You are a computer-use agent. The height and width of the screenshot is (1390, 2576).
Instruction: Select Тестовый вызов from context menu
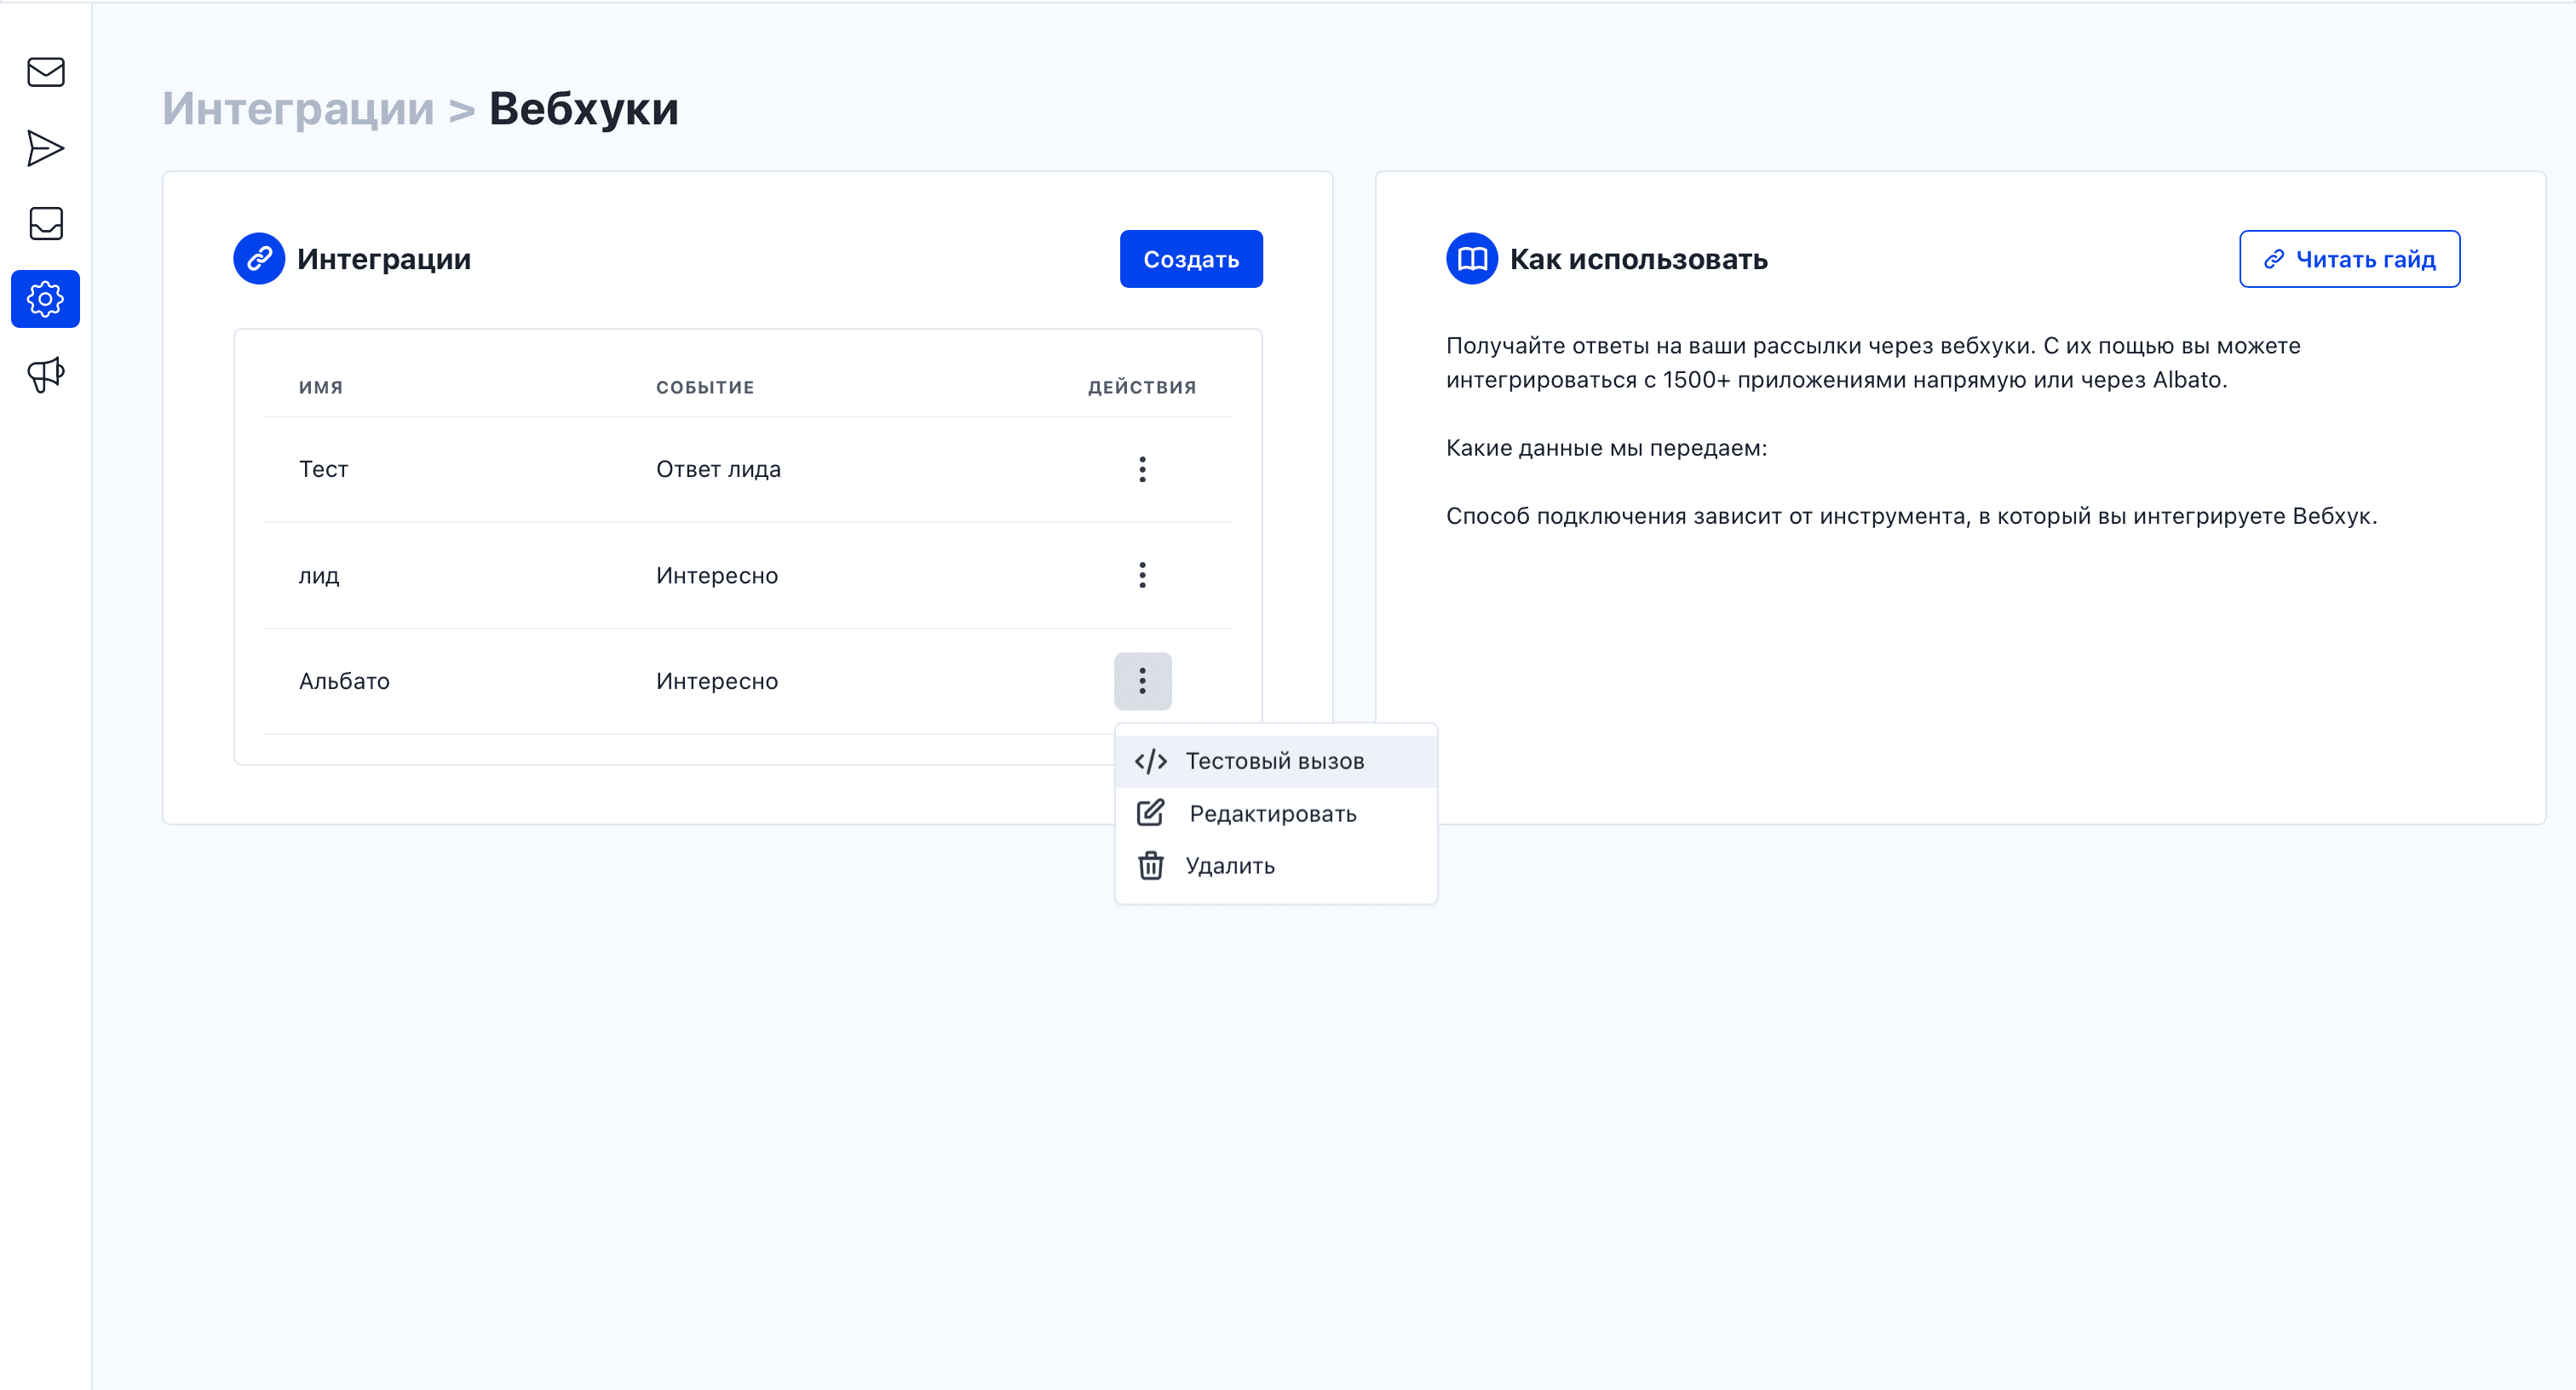click(1274, 761)
